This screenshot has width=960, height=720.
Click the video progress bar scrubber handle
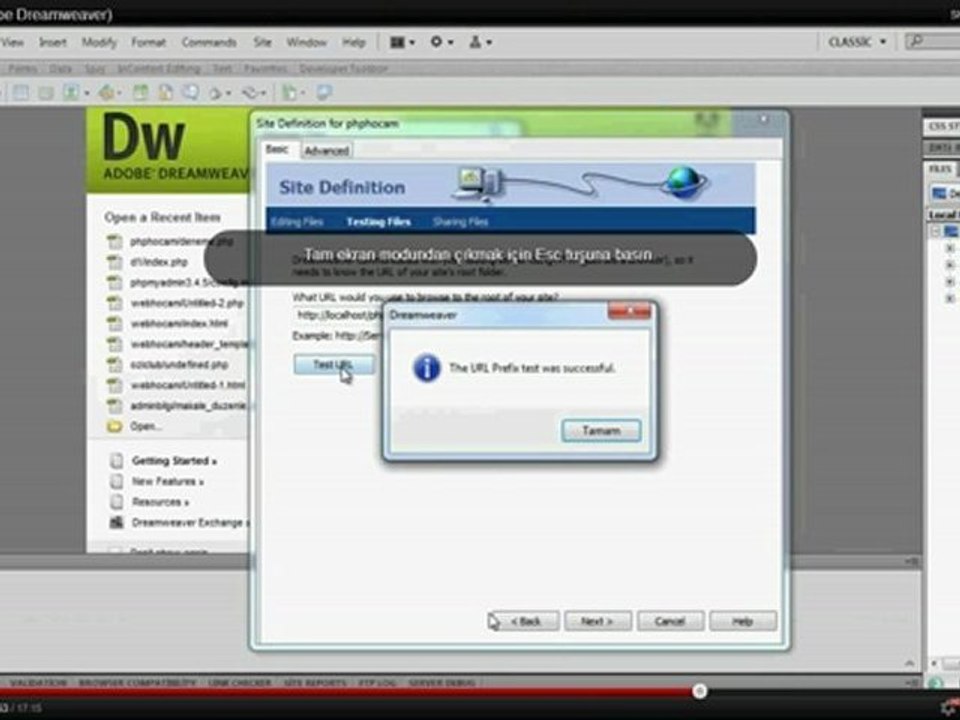tap(700, 691)
